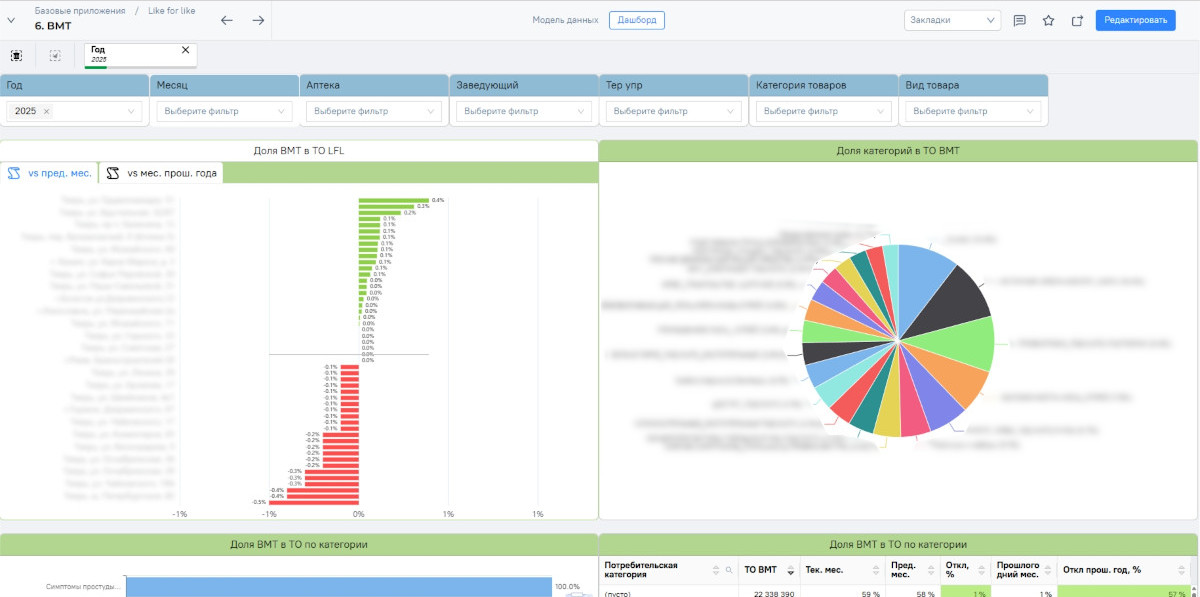
Task: Sort the ТО ВМТ column
Action: pyautogui.click(x=789, y=570)
